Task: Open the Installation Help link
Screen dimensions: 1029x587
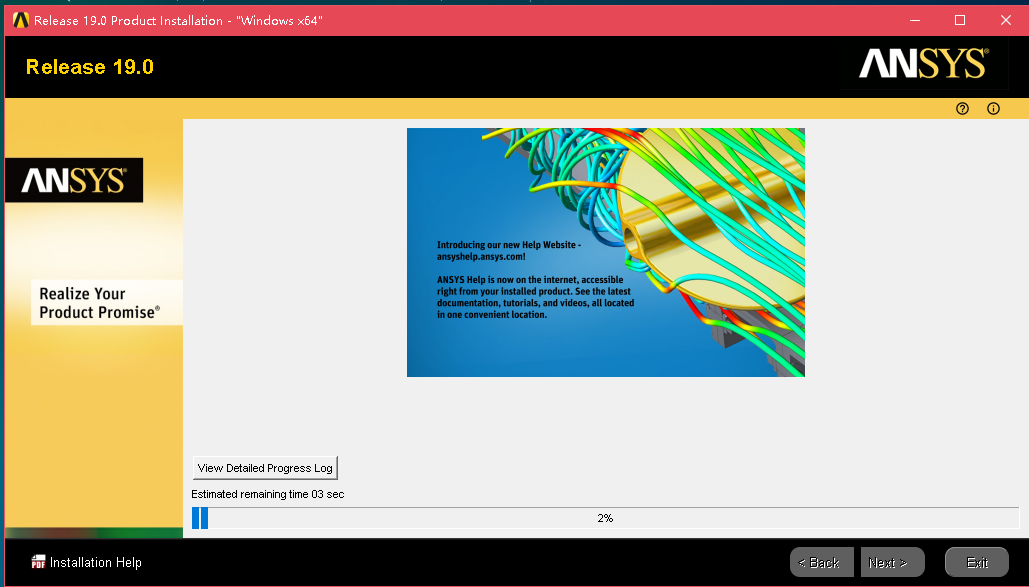Action: (x=96, y=563)
